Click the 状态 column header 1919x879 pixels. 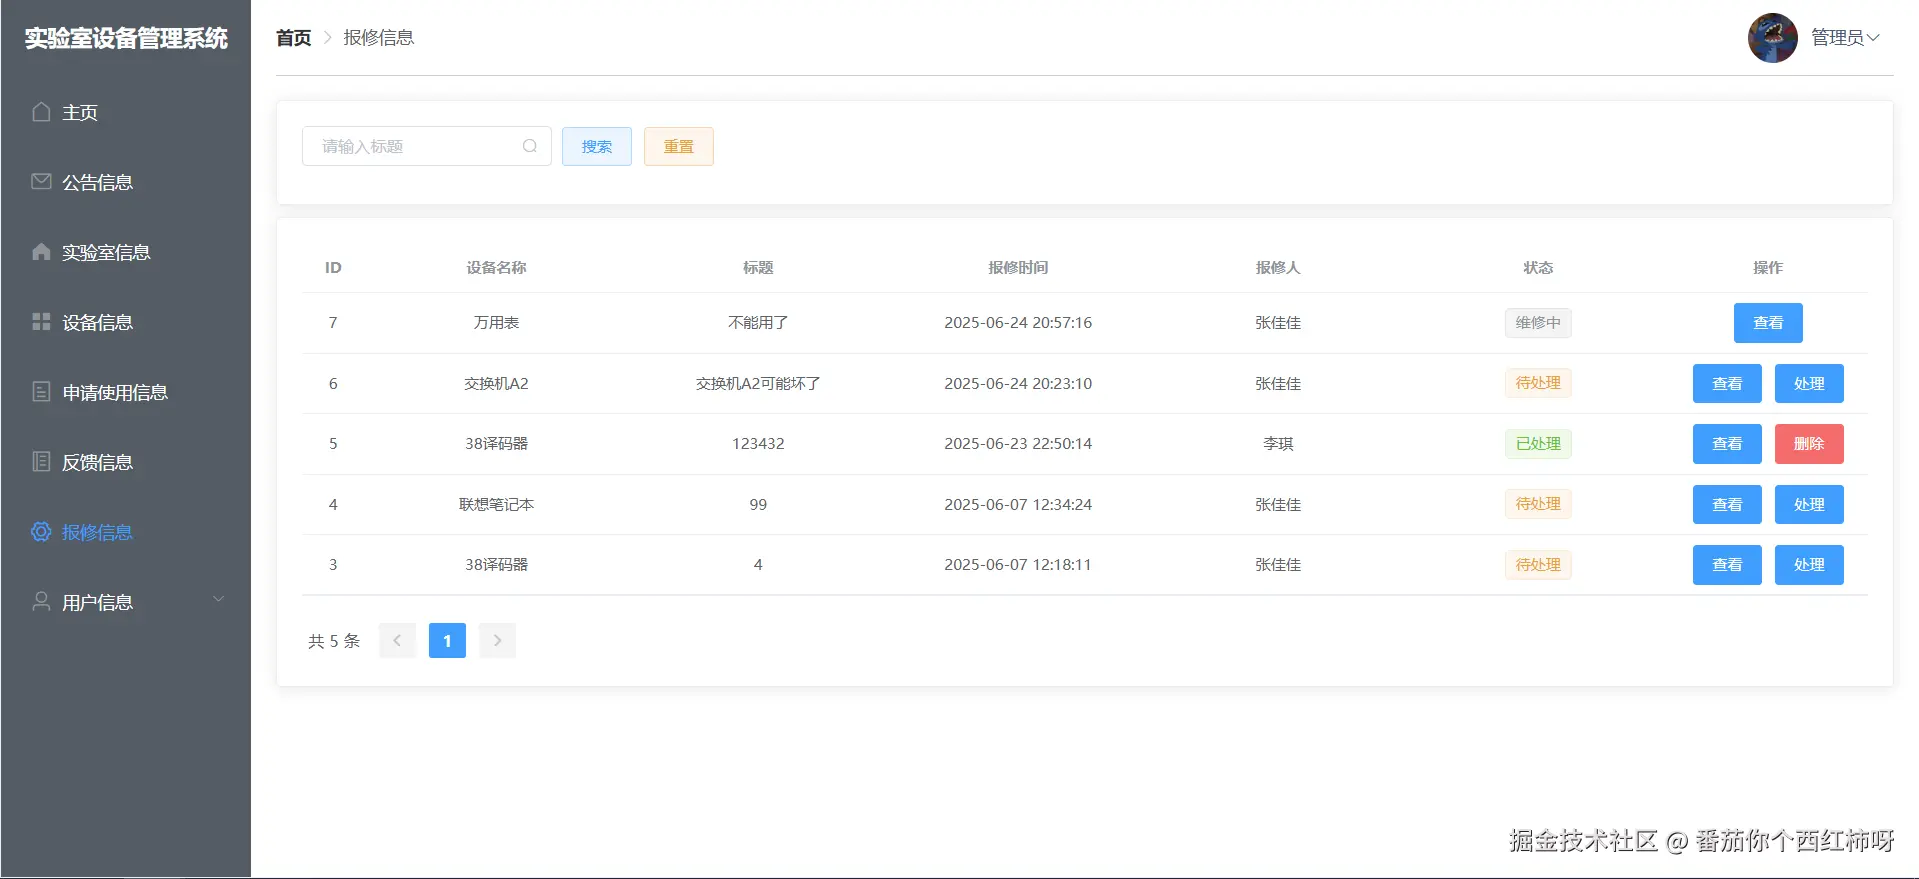[x=1538, y=268]
